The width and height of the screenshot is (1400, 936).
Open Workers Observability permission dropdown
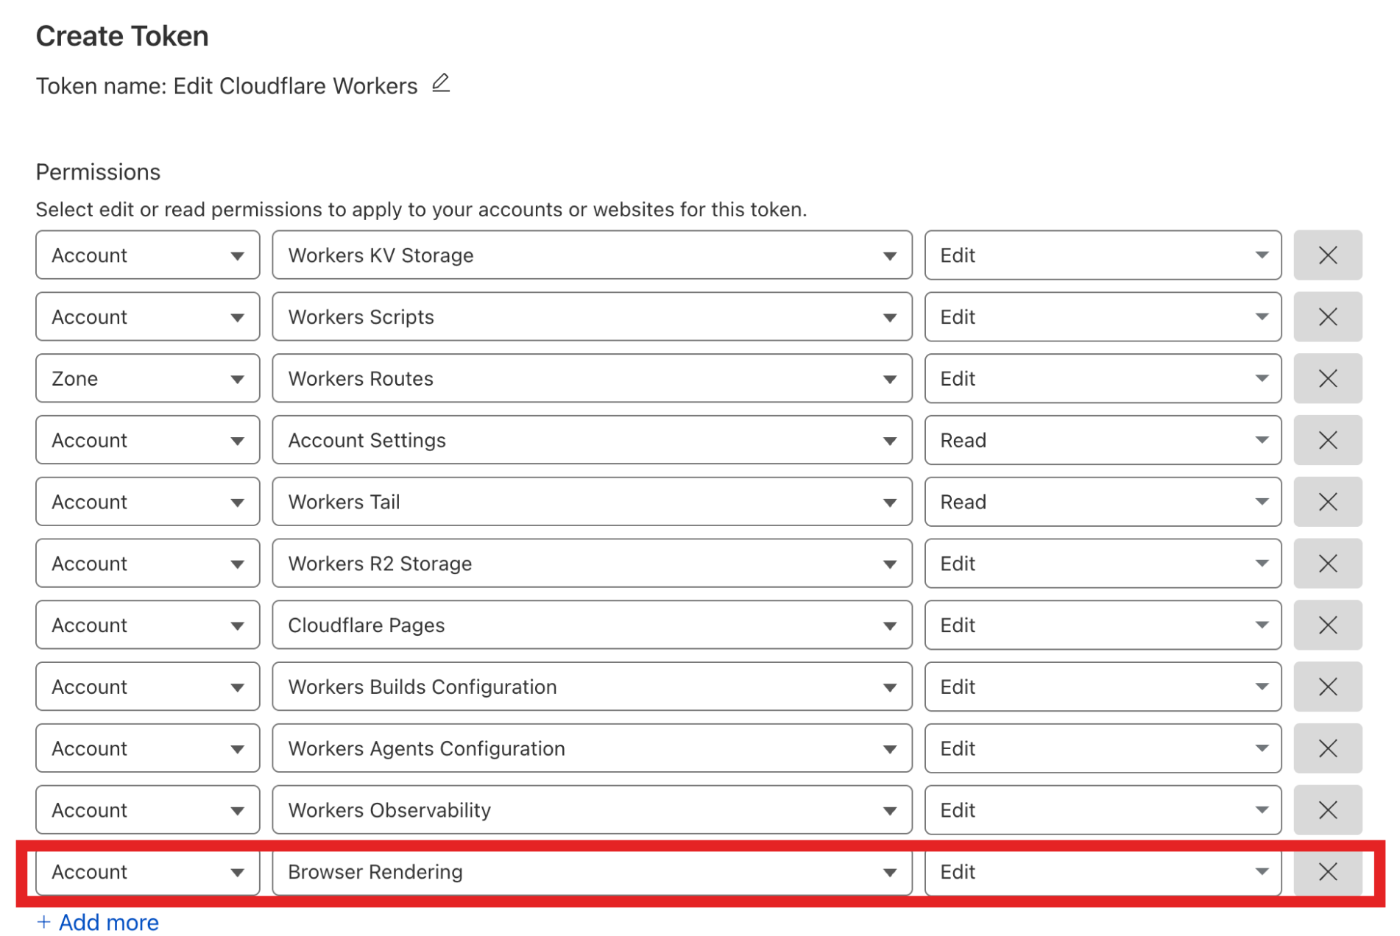coord(592,810)
